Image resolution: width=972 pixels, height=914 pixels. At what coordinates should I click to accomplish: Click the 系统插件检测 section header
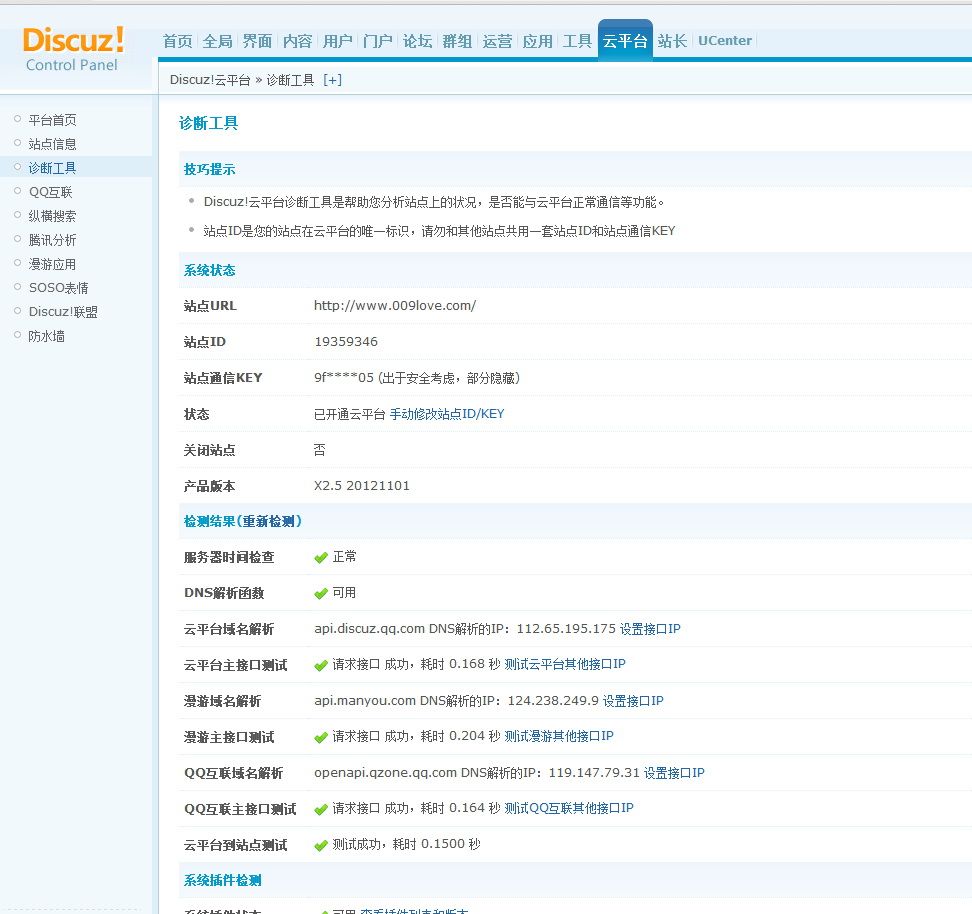(223, 881)
